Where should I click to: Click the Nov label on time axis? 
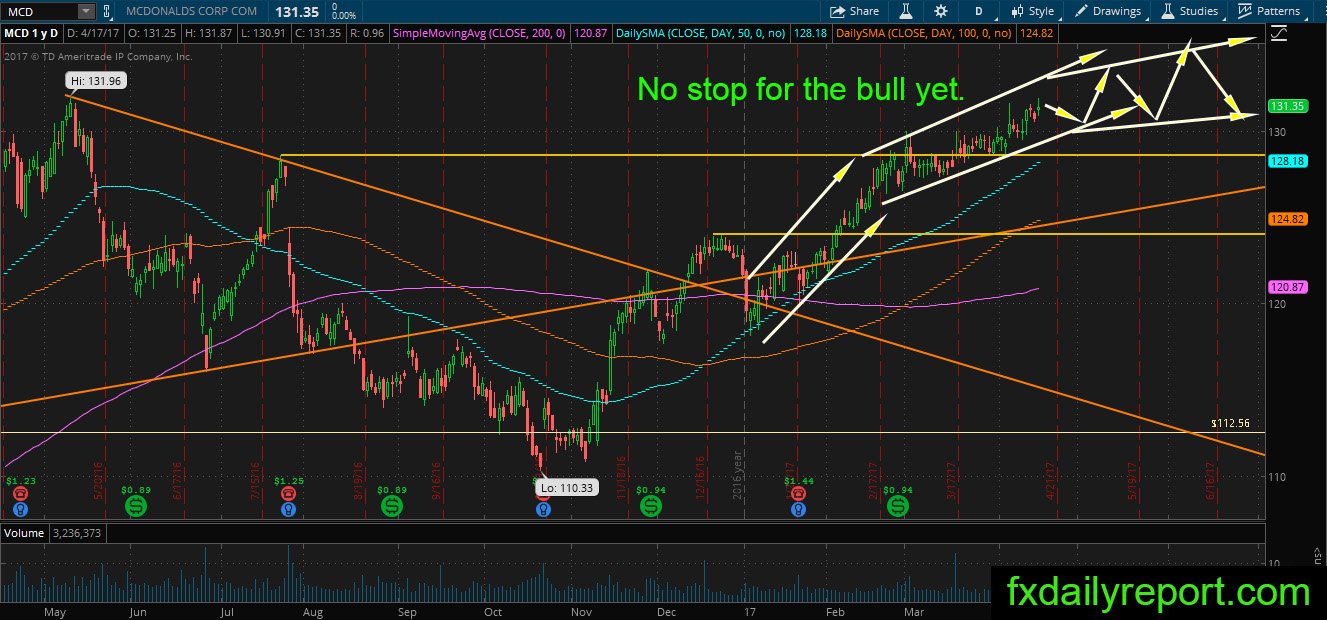pos(581,610)
